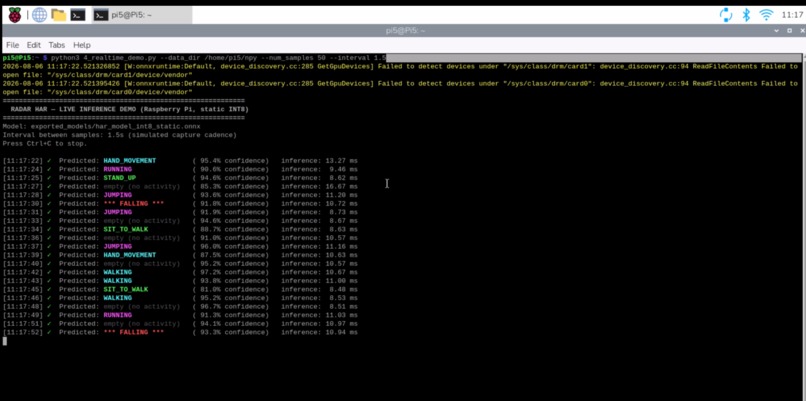Click the [11:17:48] timestamp

pos(23,306)
